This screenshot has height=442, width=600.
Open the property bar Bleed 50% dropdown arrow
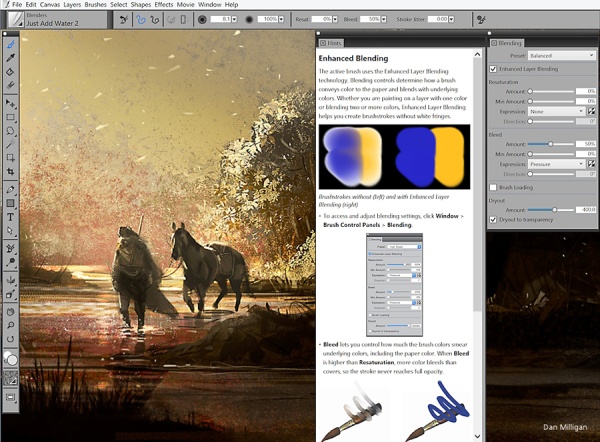(x=384, y=19)
